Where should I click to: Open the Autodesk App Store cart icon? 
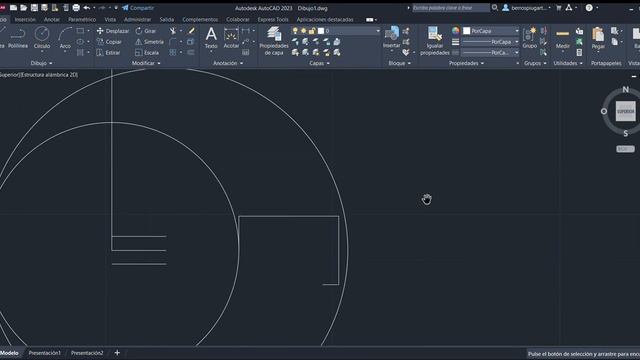[559, 8]
